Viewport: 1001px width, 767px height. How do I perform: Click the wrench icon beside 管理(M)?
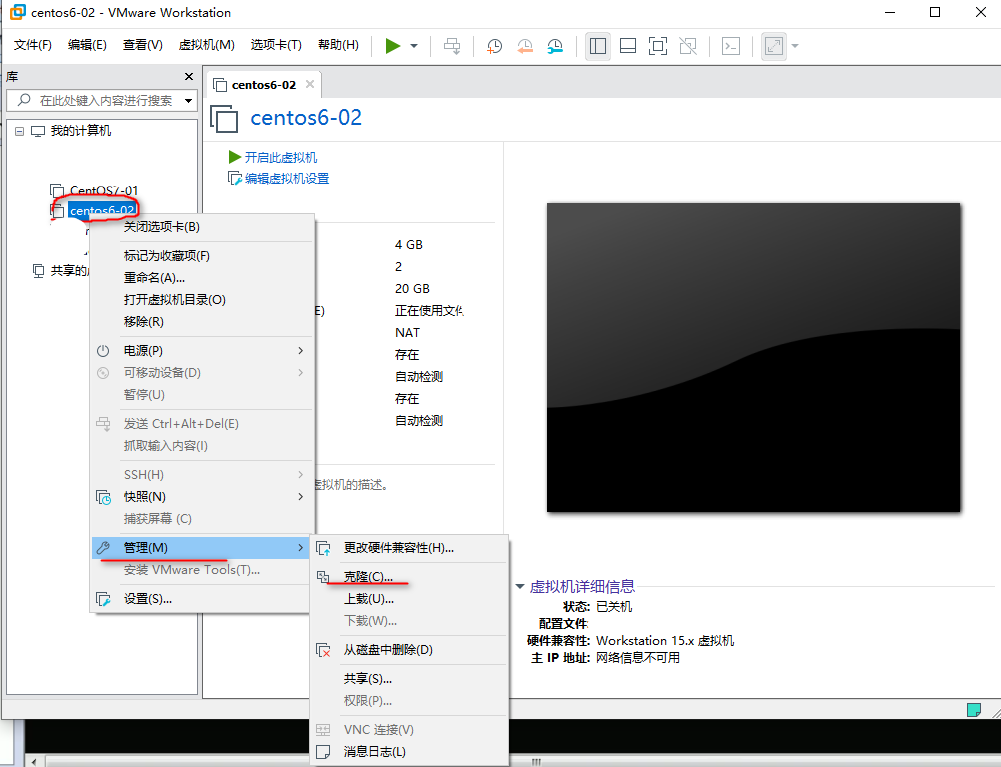103,547
